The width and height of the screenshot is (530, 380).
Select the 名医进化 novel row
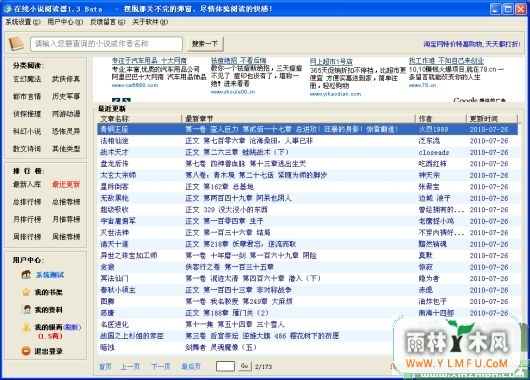(x=308, y=325)
